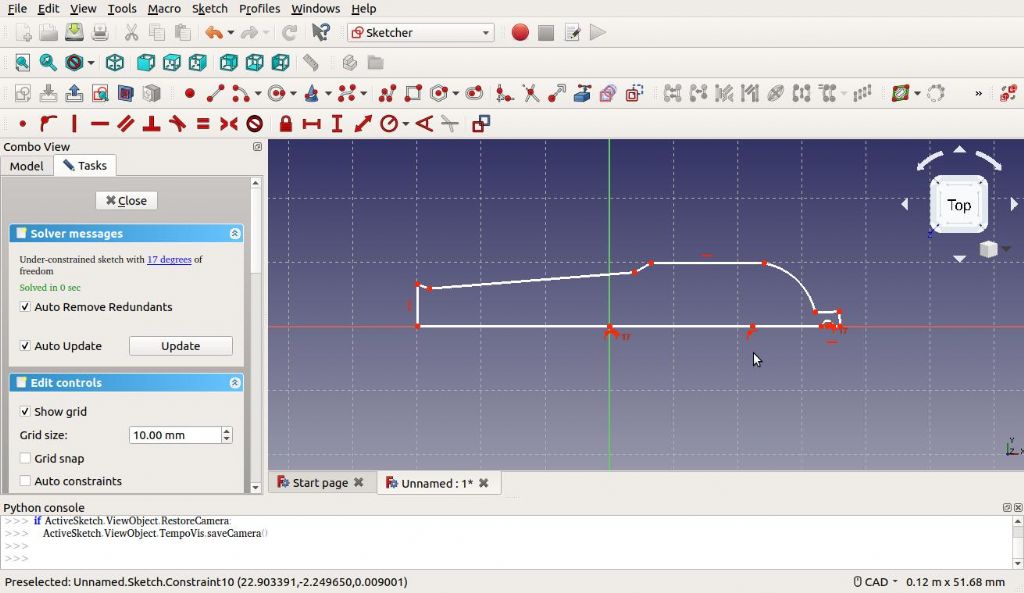
Task: Open the radius constraint dropdown arrow
Action: [406, 123]
